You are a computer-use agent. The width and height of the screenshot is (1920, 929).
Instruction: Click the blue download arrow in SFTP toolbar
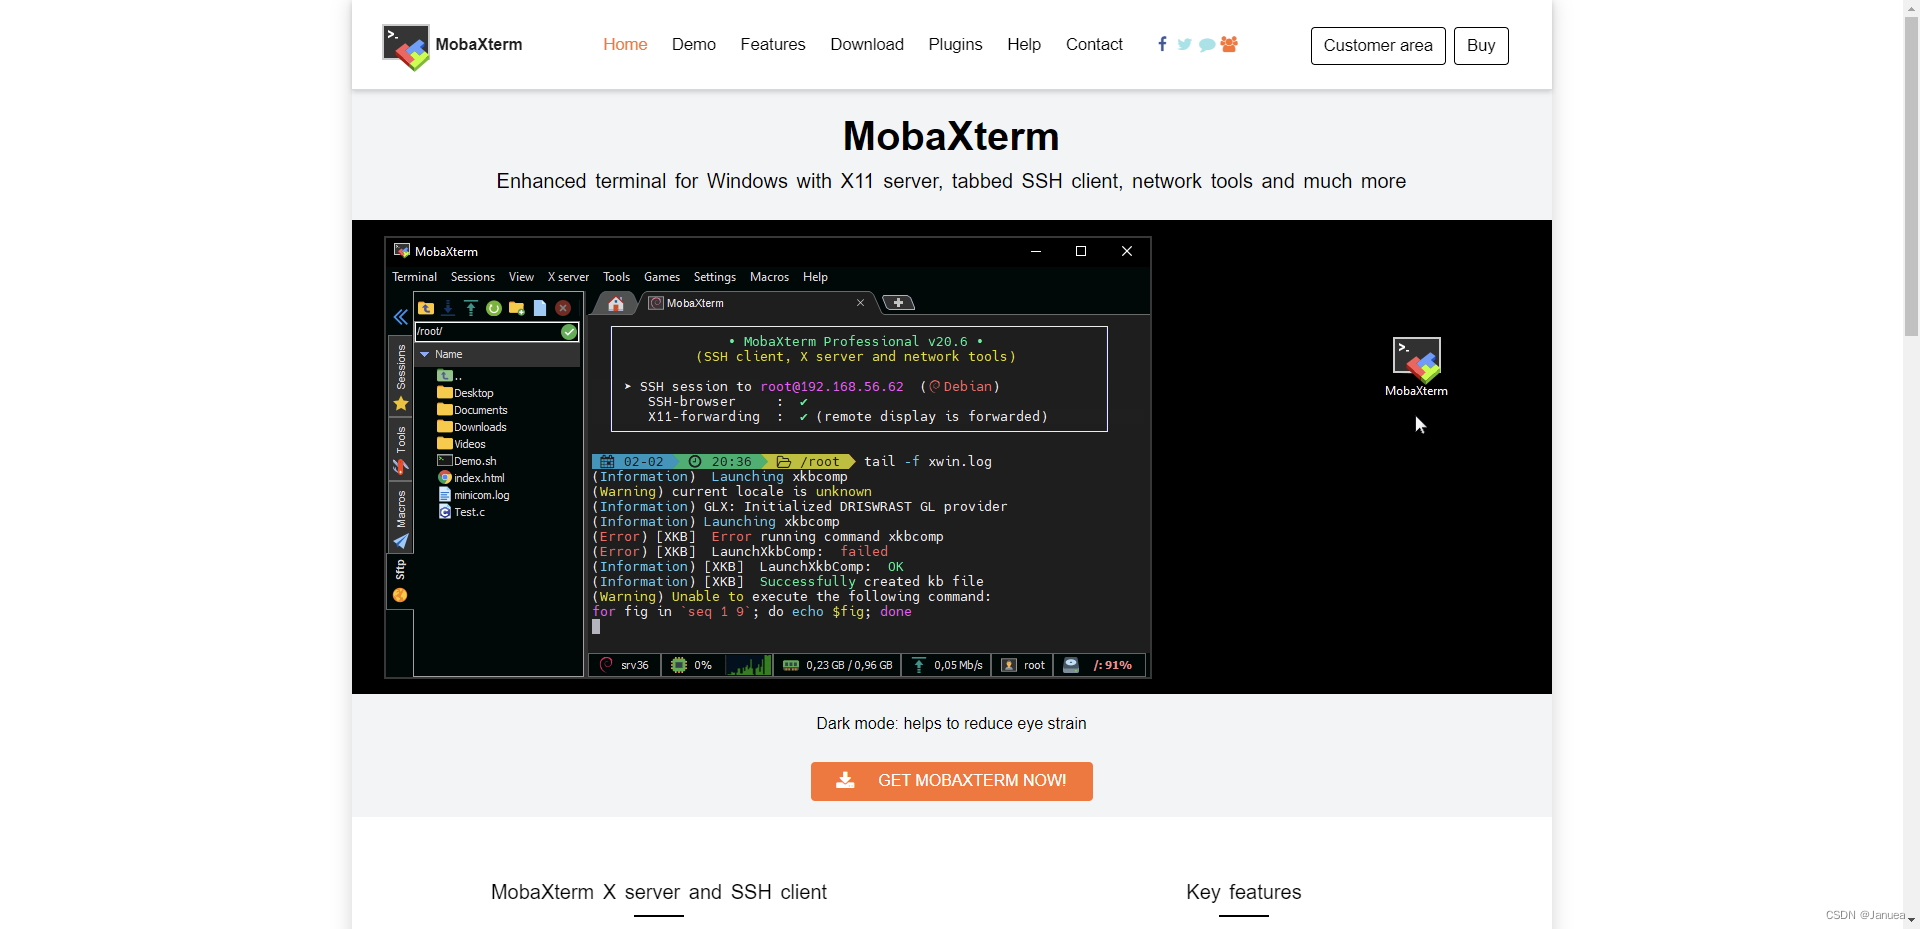tap(448, 308)
